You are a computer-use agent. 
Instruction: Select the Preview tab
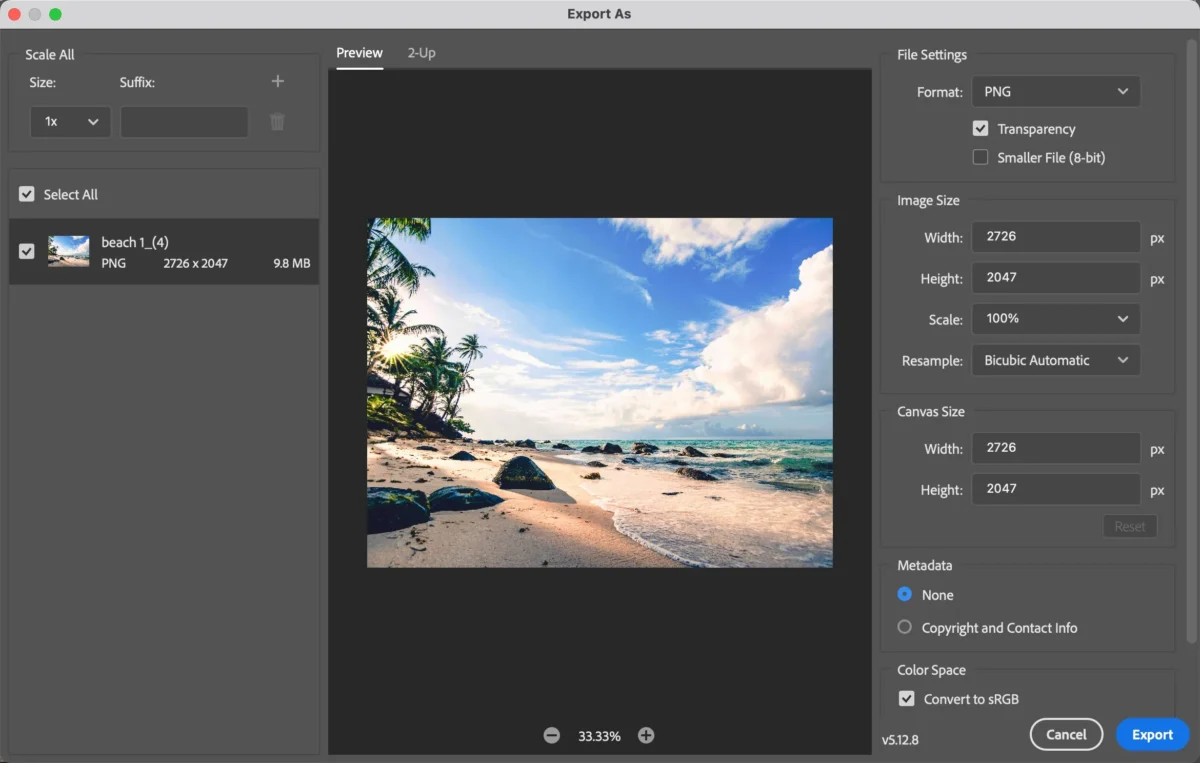[x=359, y=53]
